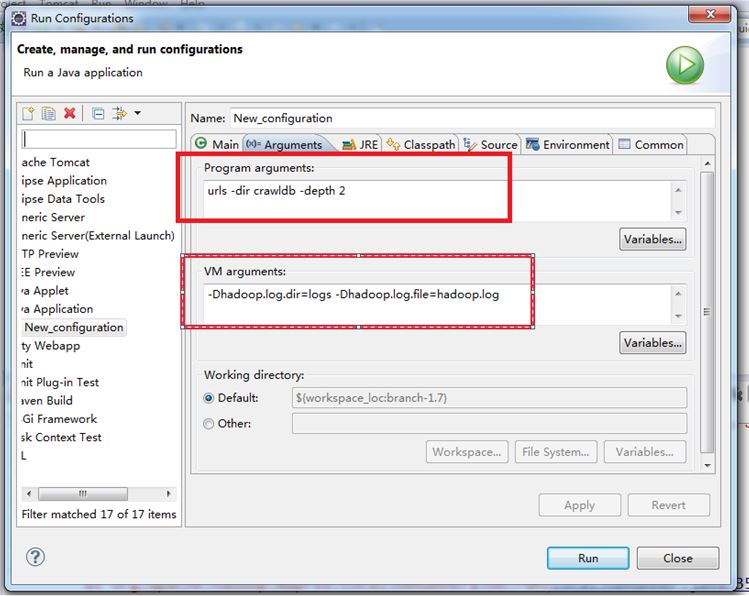Image resolution: width=749 pixels, height=596 pixels.
Task: Select Apache Tomcat in configuration list
Action: (56, 162)
